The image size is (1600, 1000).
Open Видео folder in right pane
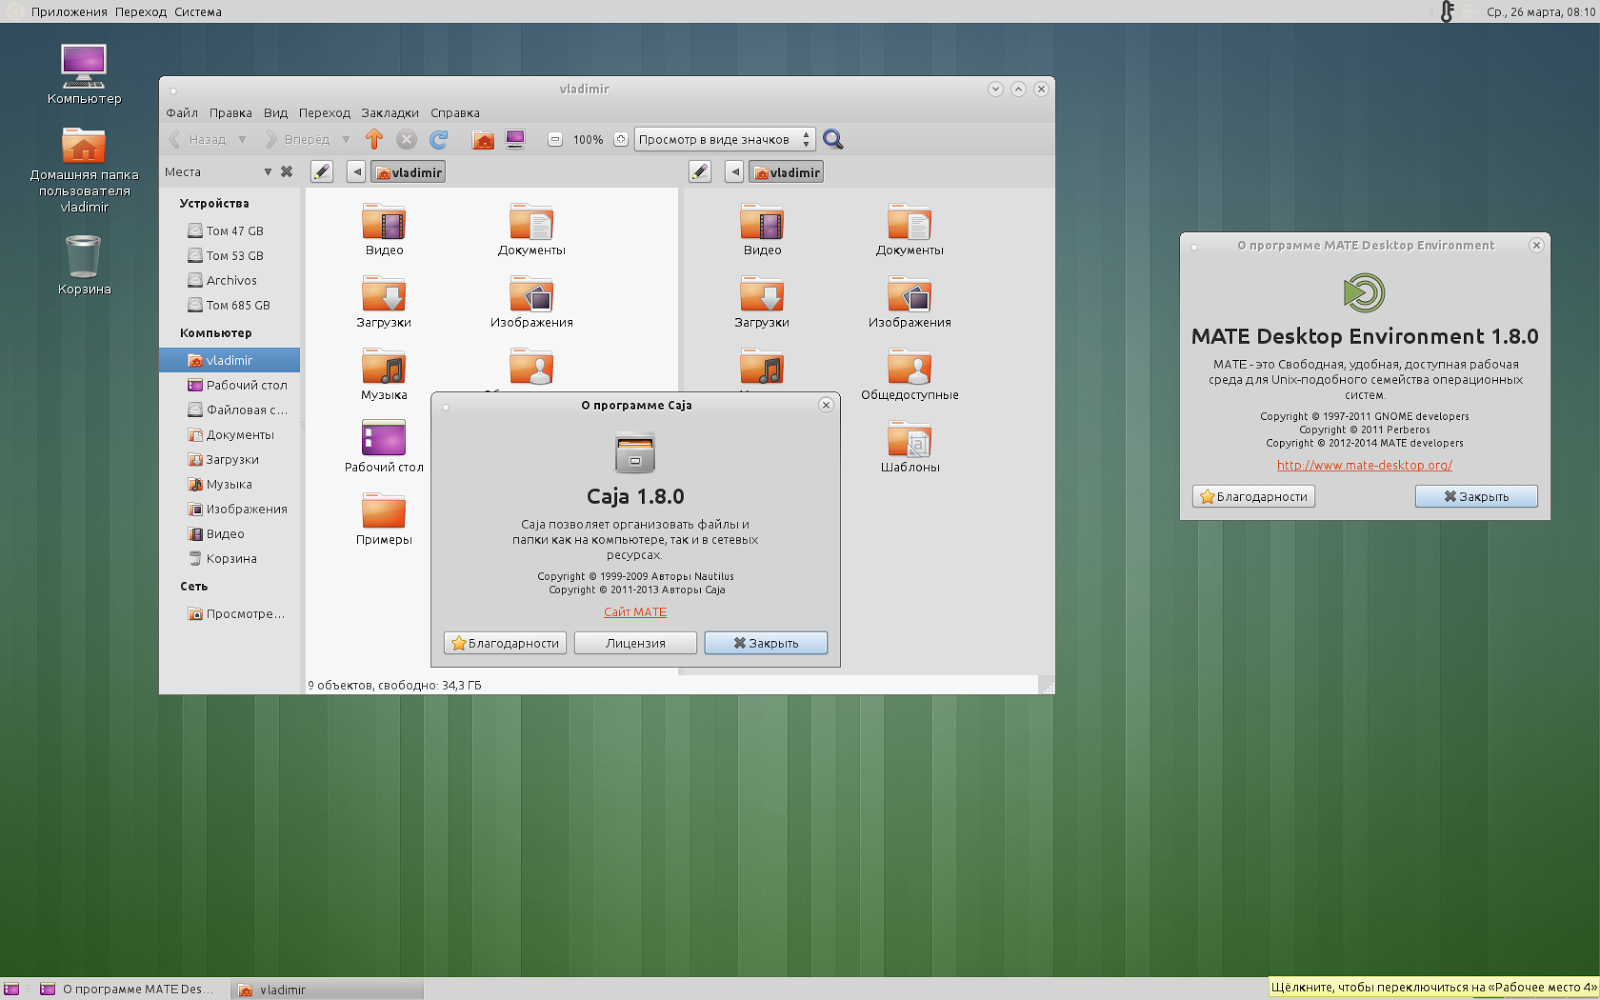pyautogui.click(x=762, y=229)
